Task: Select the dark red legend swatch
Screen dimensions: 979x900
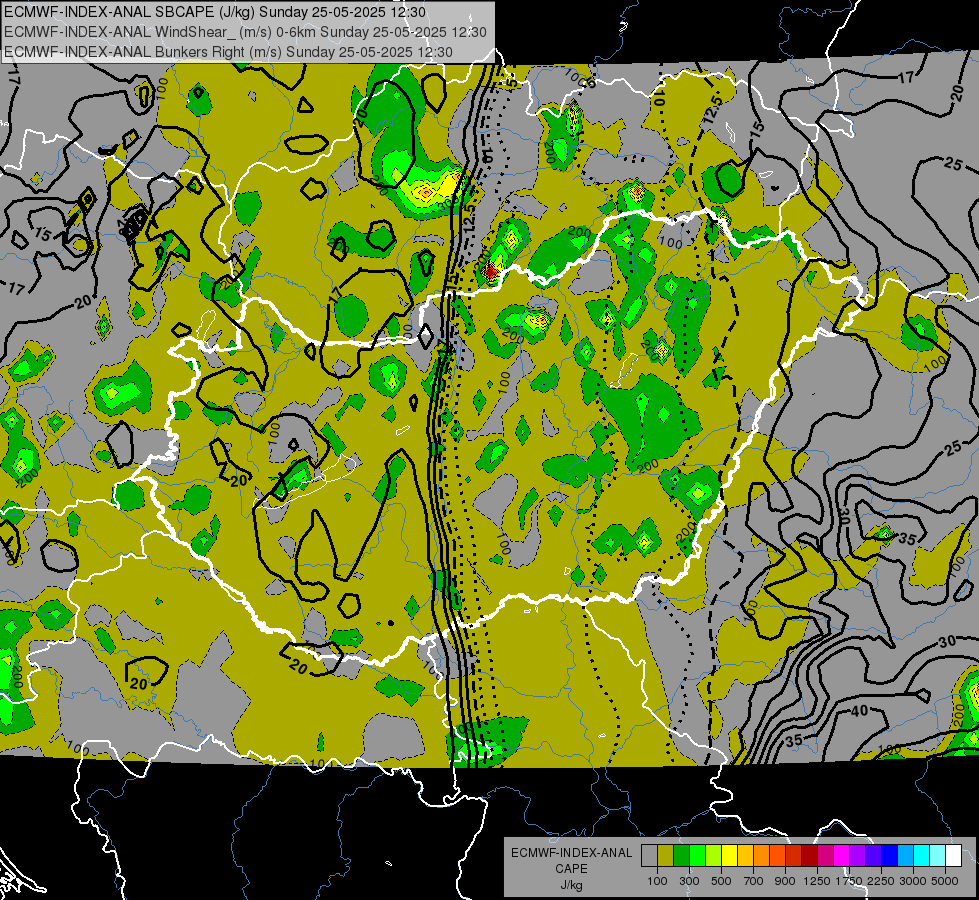Action: click(x=809, y=855)
